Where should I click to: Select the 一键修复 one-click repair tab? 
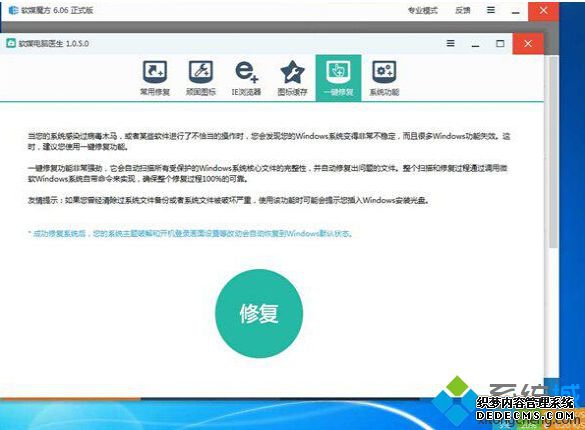click(338, 78)
